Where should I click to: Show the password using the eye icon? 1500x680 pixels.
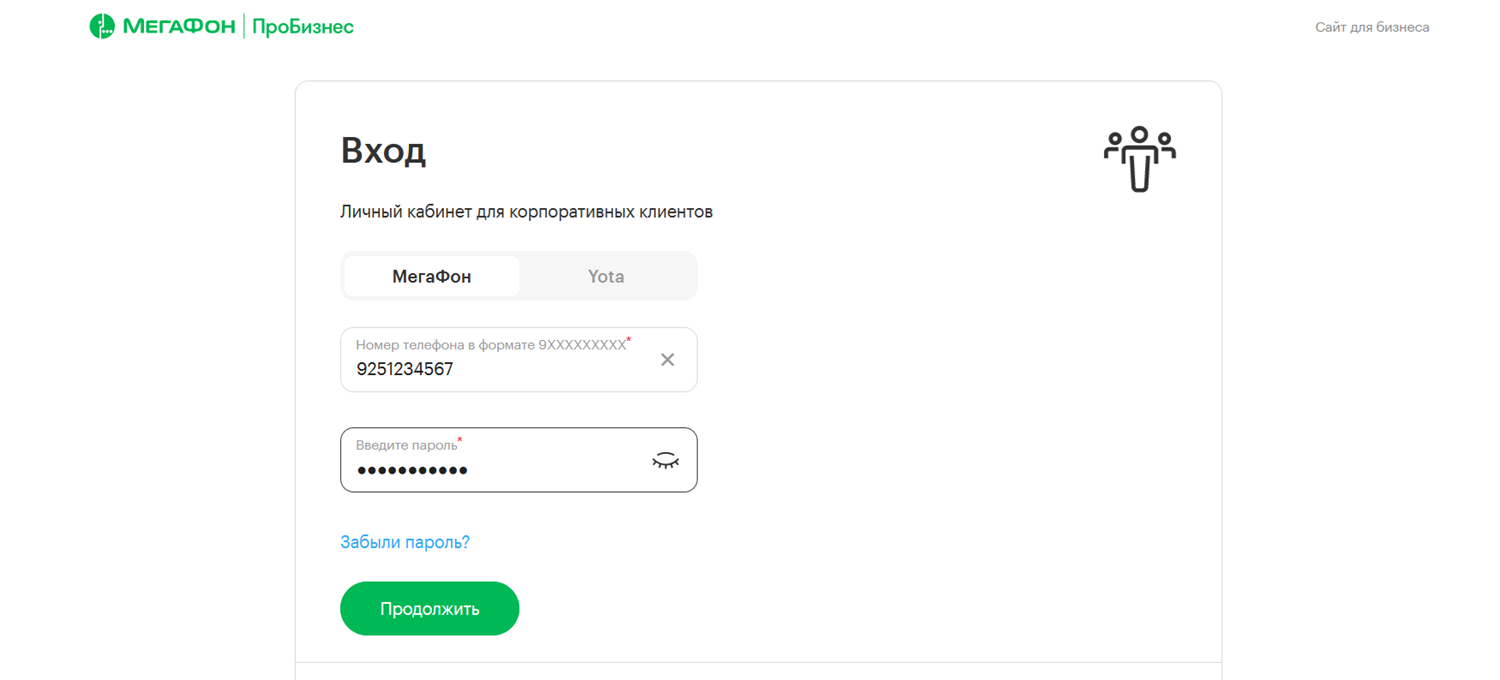tap(665, 460)
